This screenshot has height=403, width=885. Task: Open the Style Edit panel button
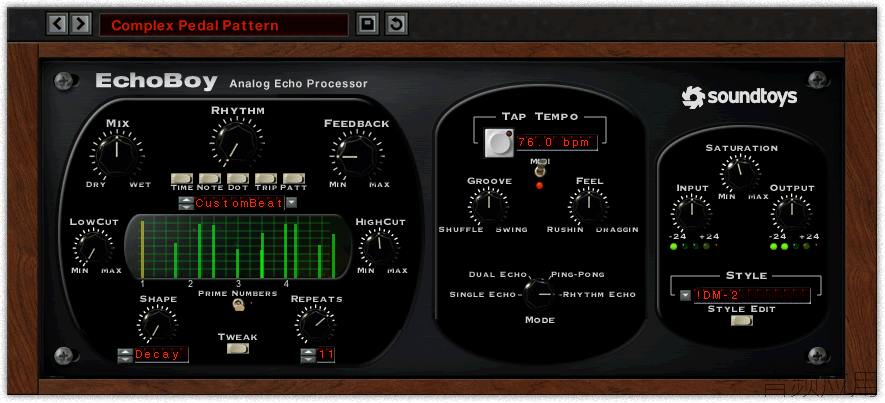tap(742, 320)
